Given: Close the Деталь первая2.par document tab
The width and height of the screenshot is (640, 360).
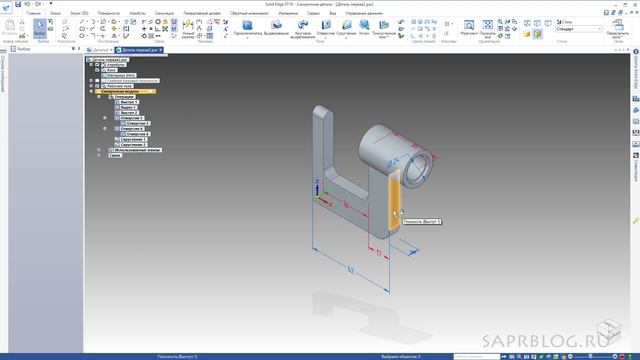Looking at the screenshot, I should pyautogui.click(x=161, y=50).
